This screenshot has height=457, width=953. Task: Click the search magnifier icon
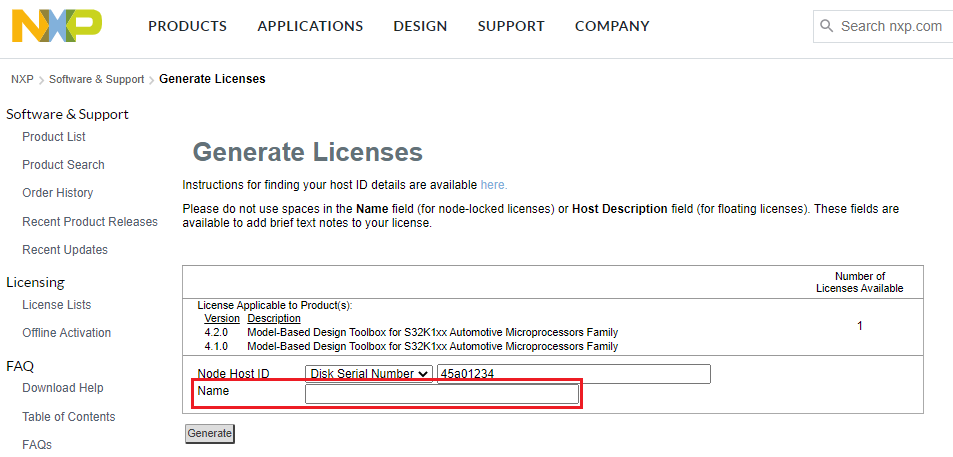[x=826, y=26]
